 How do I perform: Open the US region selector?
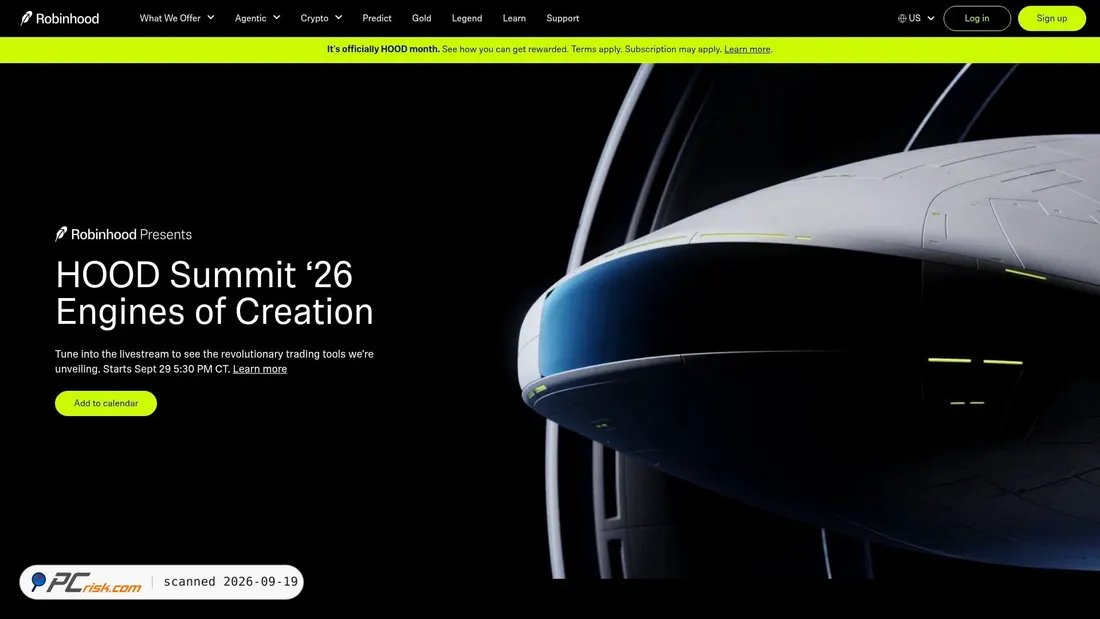coord(916,18)
